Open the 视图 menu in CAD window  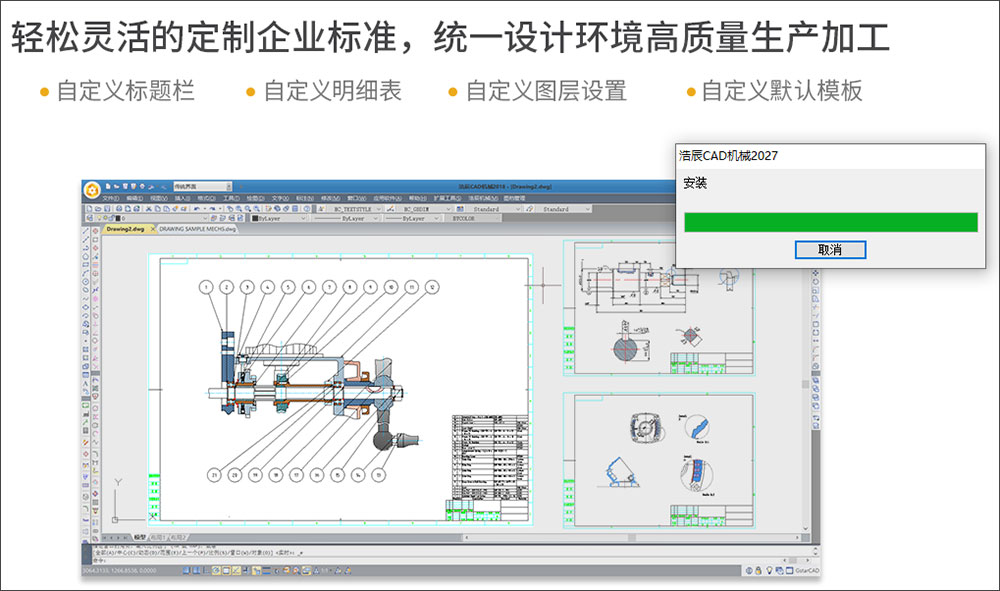click(x=159, y=198)
